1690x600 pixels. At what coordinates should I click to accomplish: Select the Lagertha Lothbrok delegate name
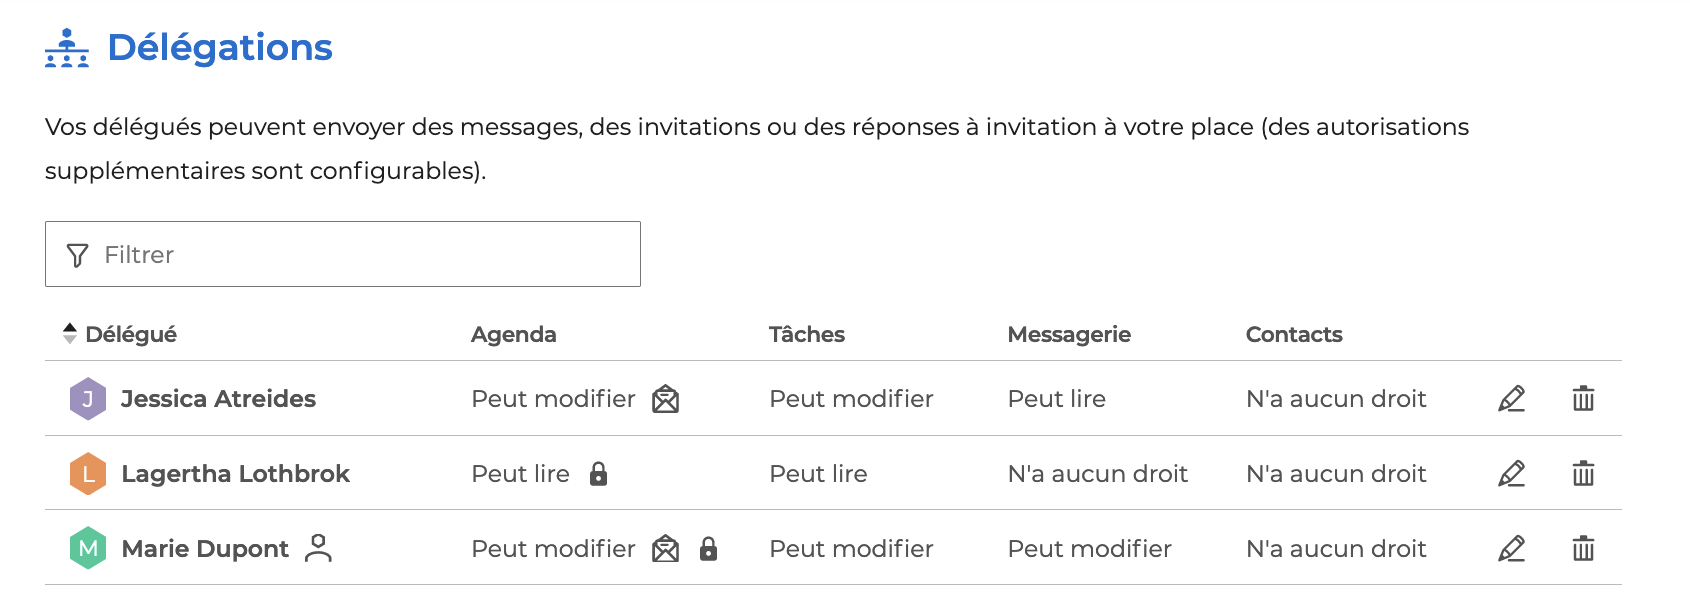coord(235,474)
